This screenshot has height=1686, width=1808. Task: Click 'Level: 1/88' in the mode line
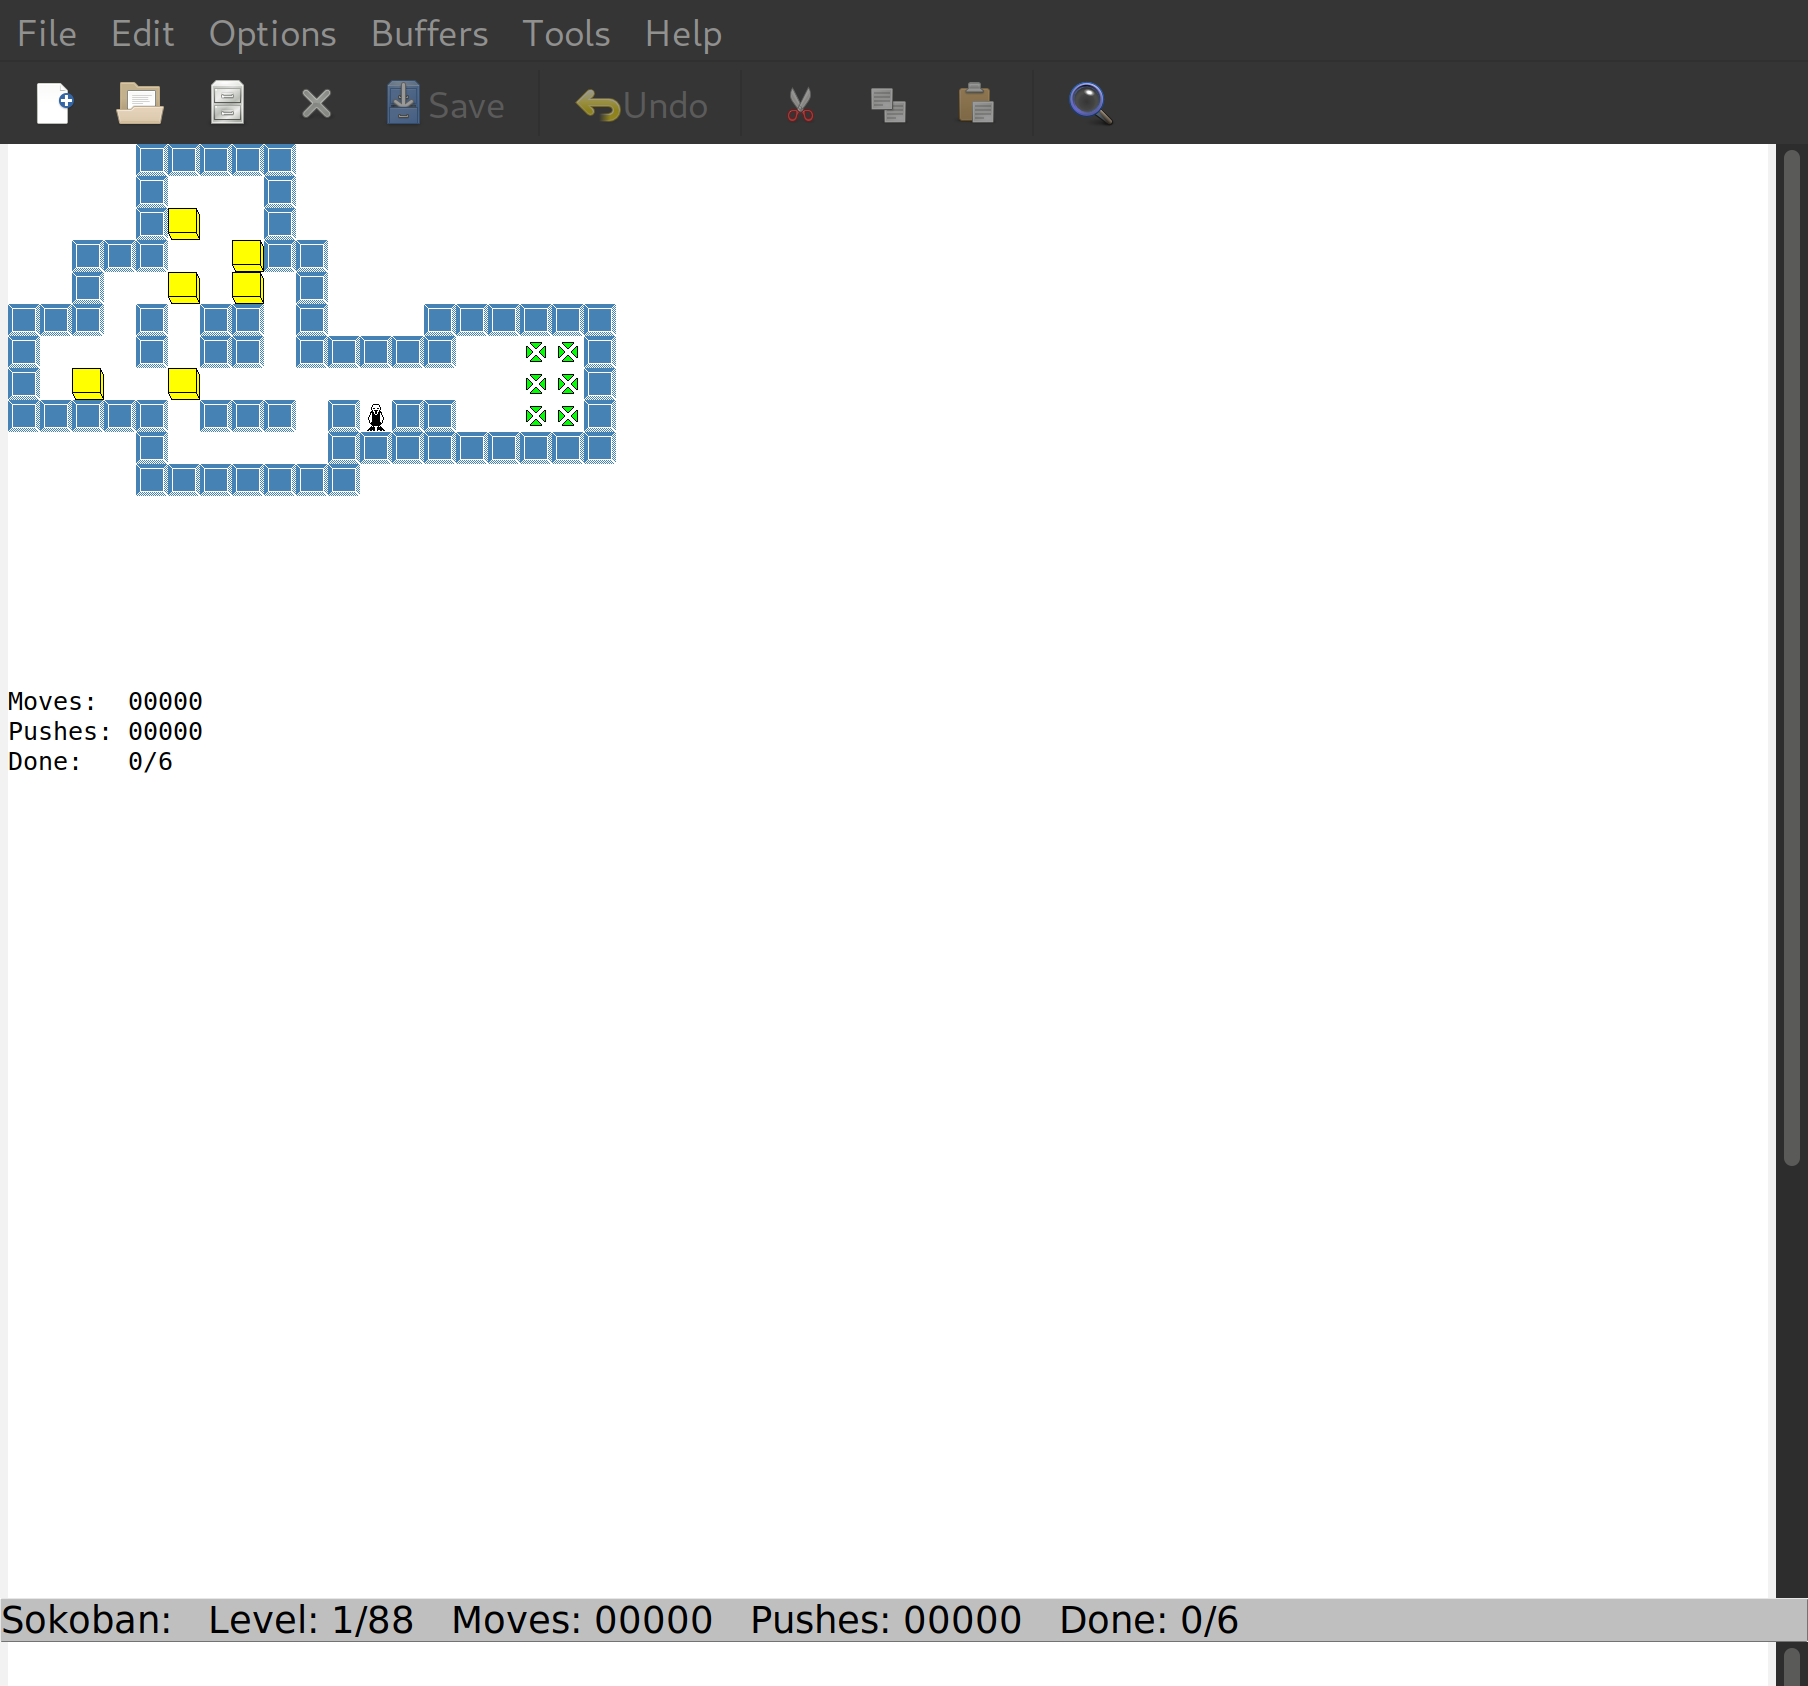tap(311, 1620)
